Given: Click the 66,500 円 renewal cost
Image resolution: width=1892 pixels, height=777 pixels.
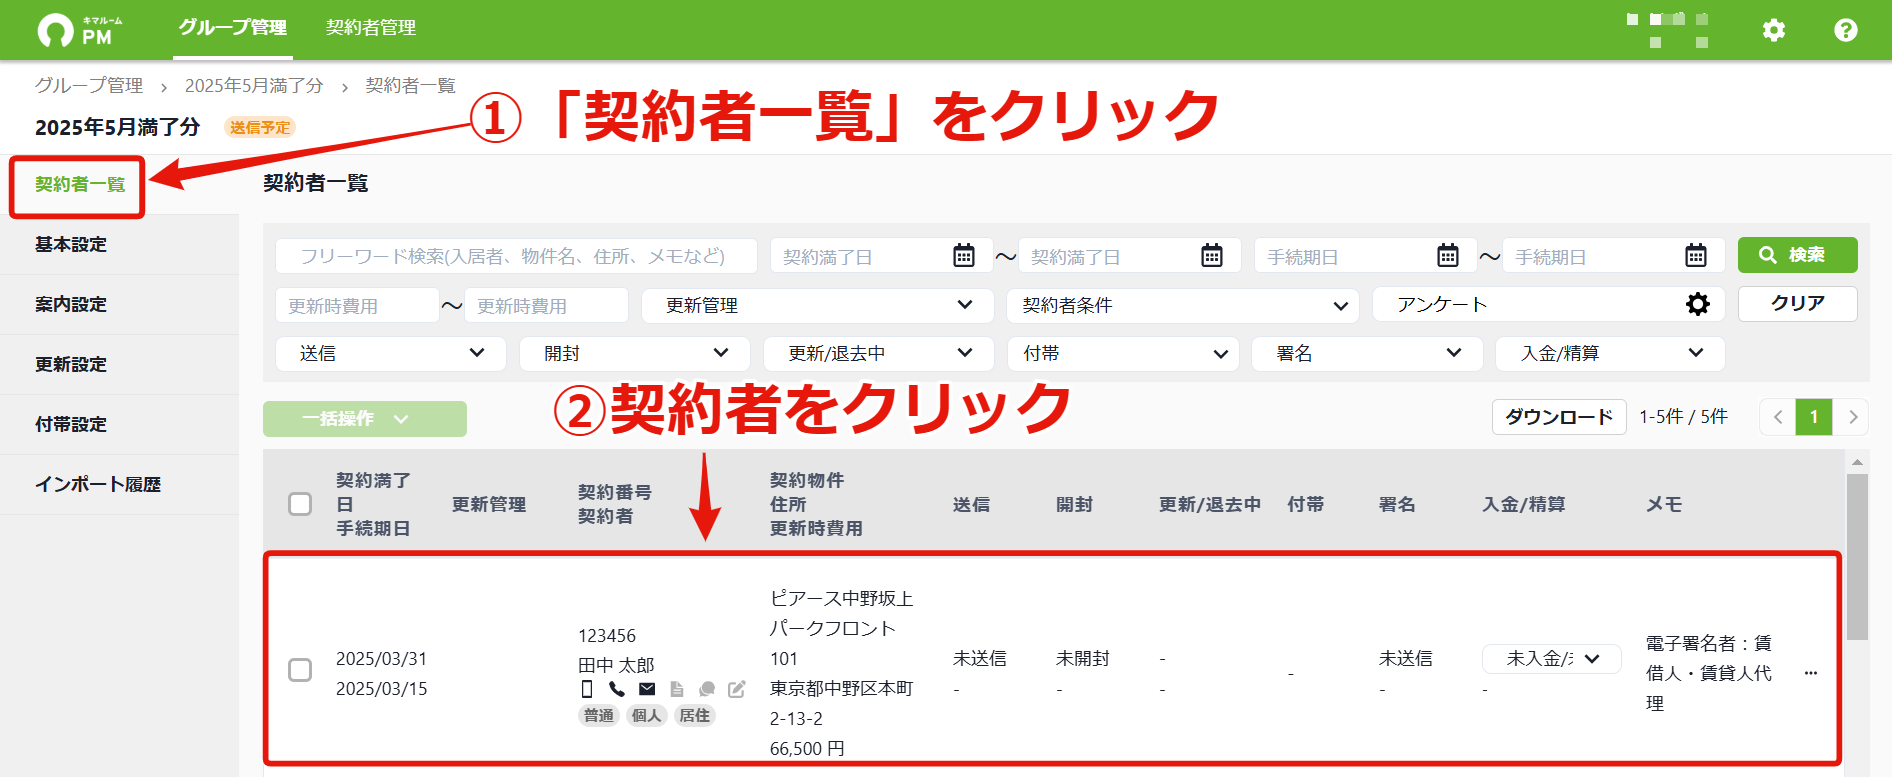Looking at the screenshot, I should tap(807, 749).
